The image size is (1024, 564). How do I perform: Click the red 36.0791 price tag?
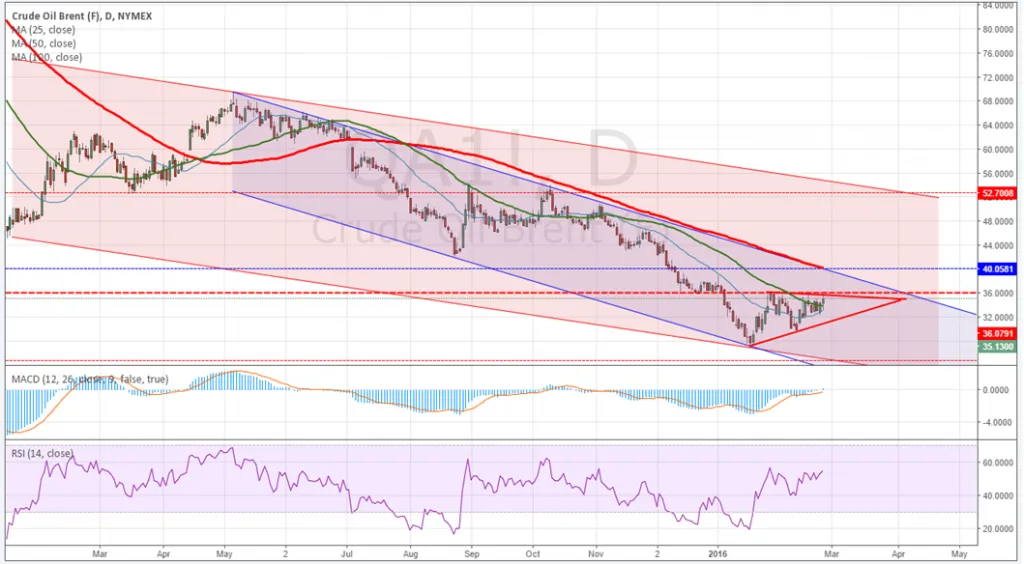(998, 334)
